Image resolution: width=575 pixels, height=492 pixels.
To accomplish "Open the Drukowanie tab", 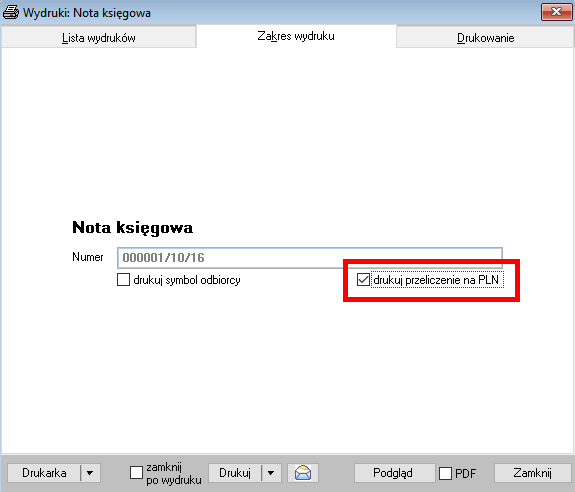I will [485, 38].
